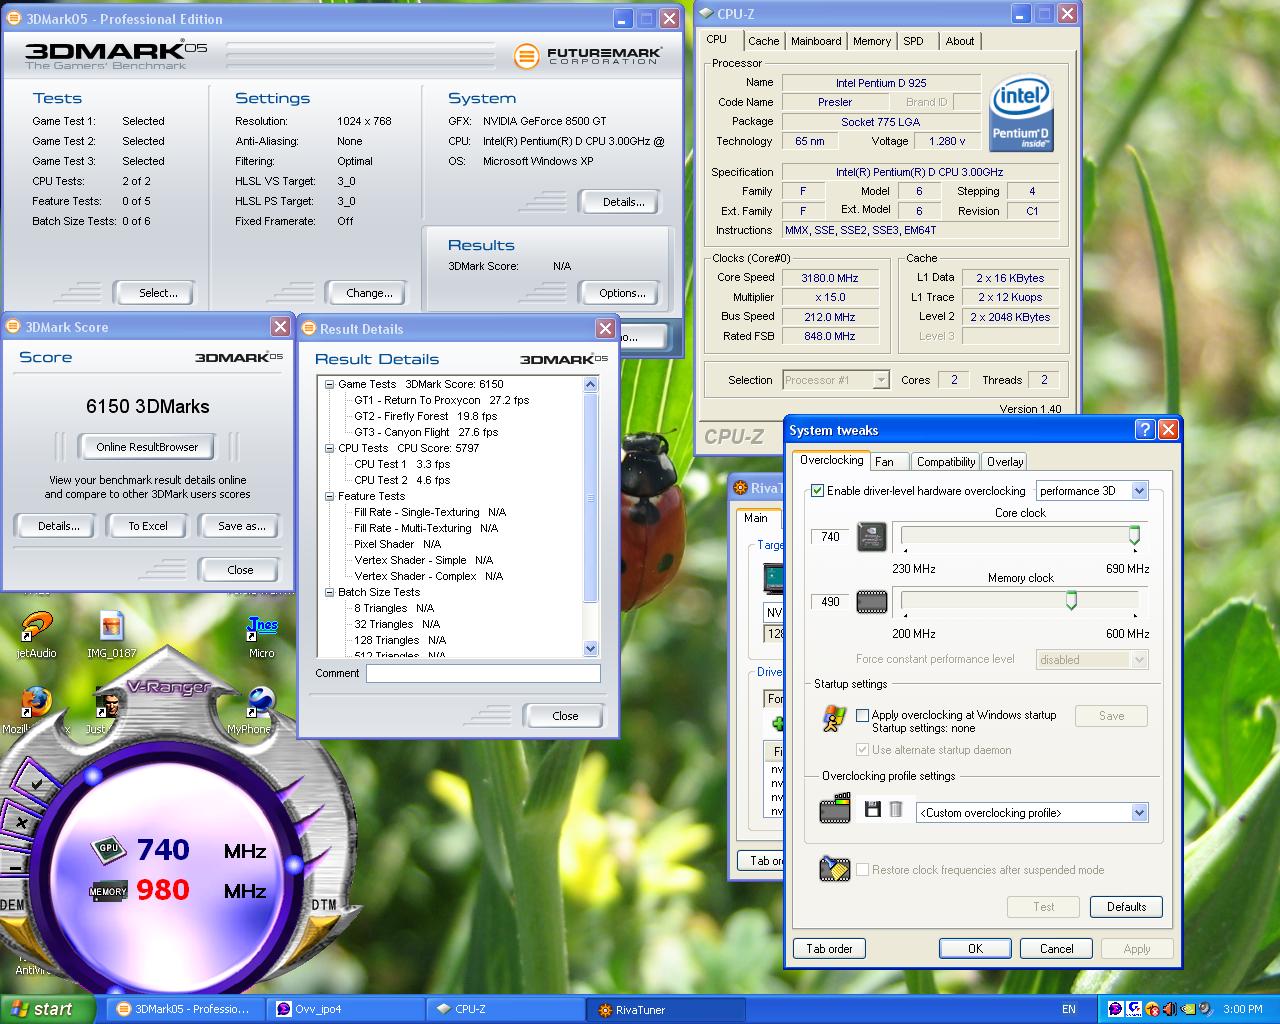Click the core clock value field 740

[x=830, y=537]
